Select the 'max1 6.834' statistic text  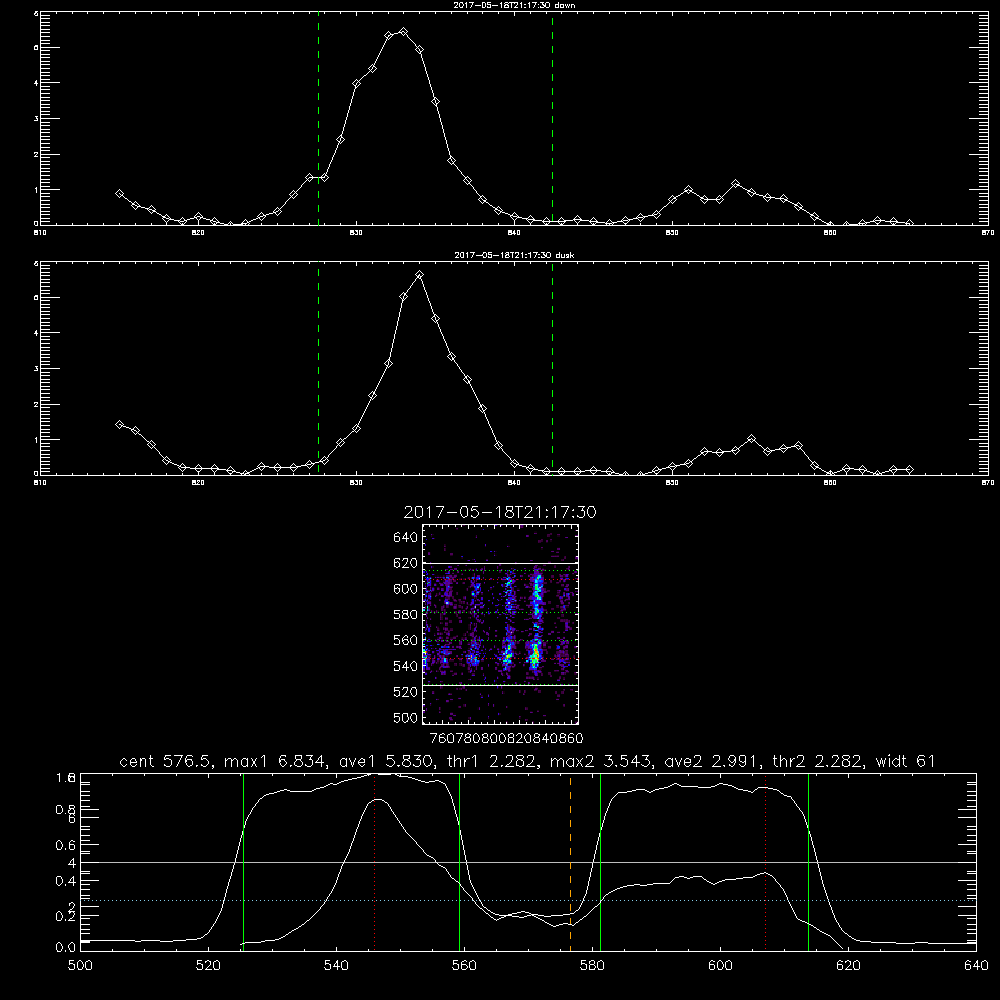pyautogui.click(x=275, y=761)
